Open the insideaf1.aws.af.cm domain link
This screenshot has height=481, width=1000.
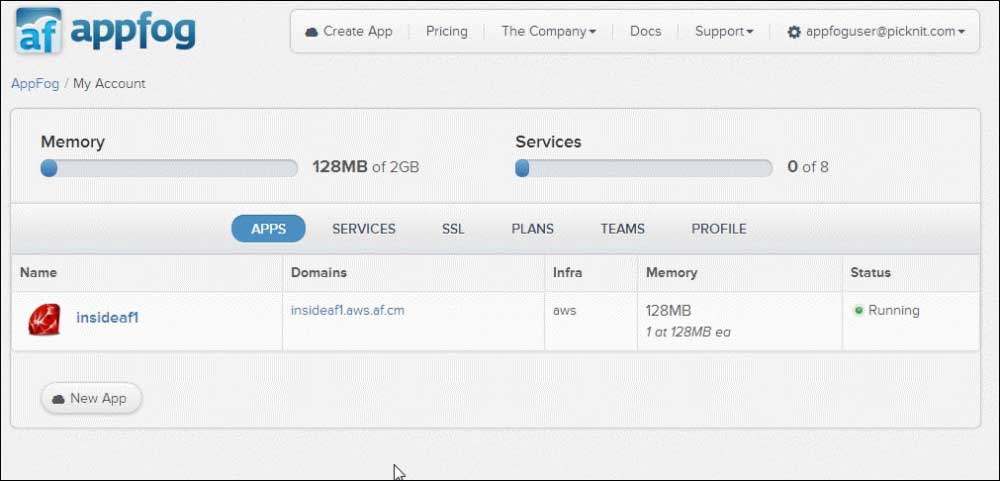click(348, 311)
